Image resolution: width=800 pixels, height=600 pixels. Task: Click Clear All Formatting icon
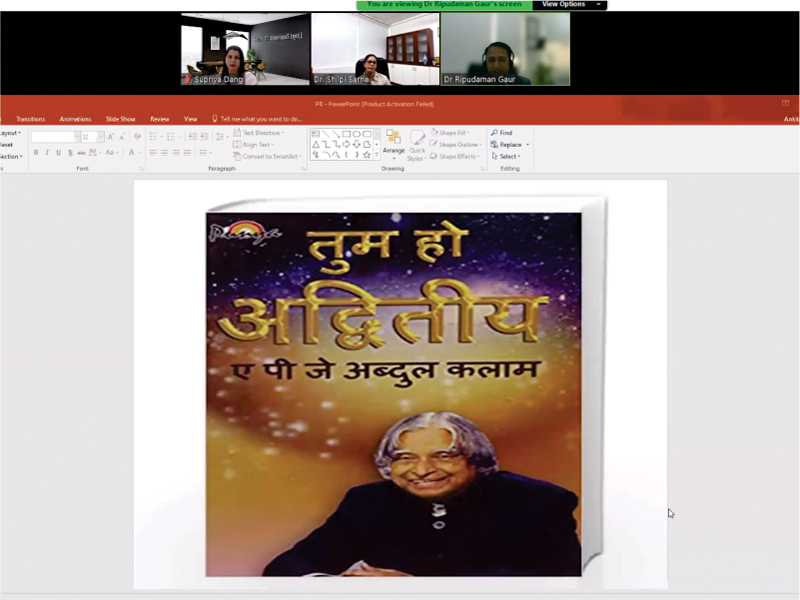137,137
